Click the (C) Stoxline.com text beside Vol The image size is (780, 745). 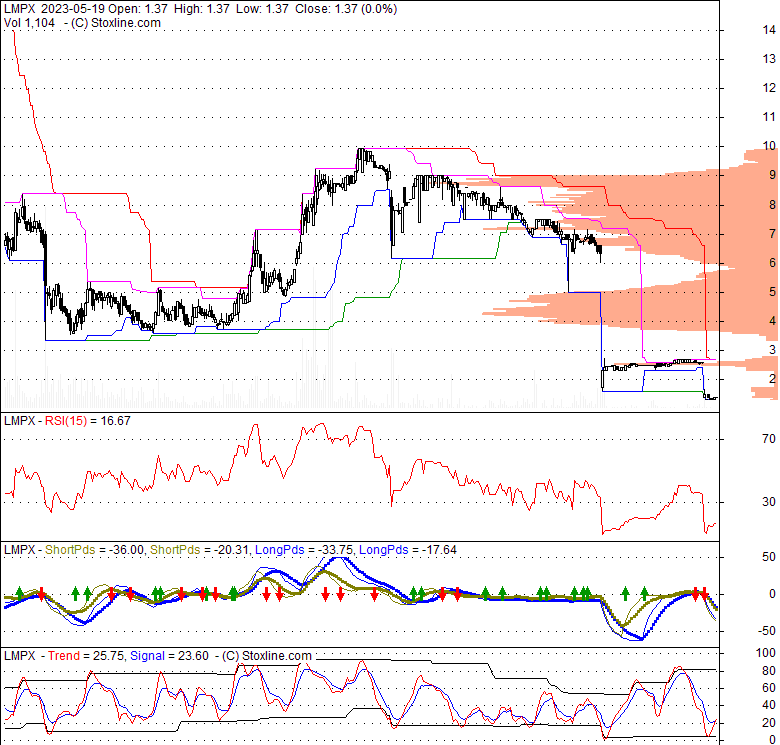[116, 23]
